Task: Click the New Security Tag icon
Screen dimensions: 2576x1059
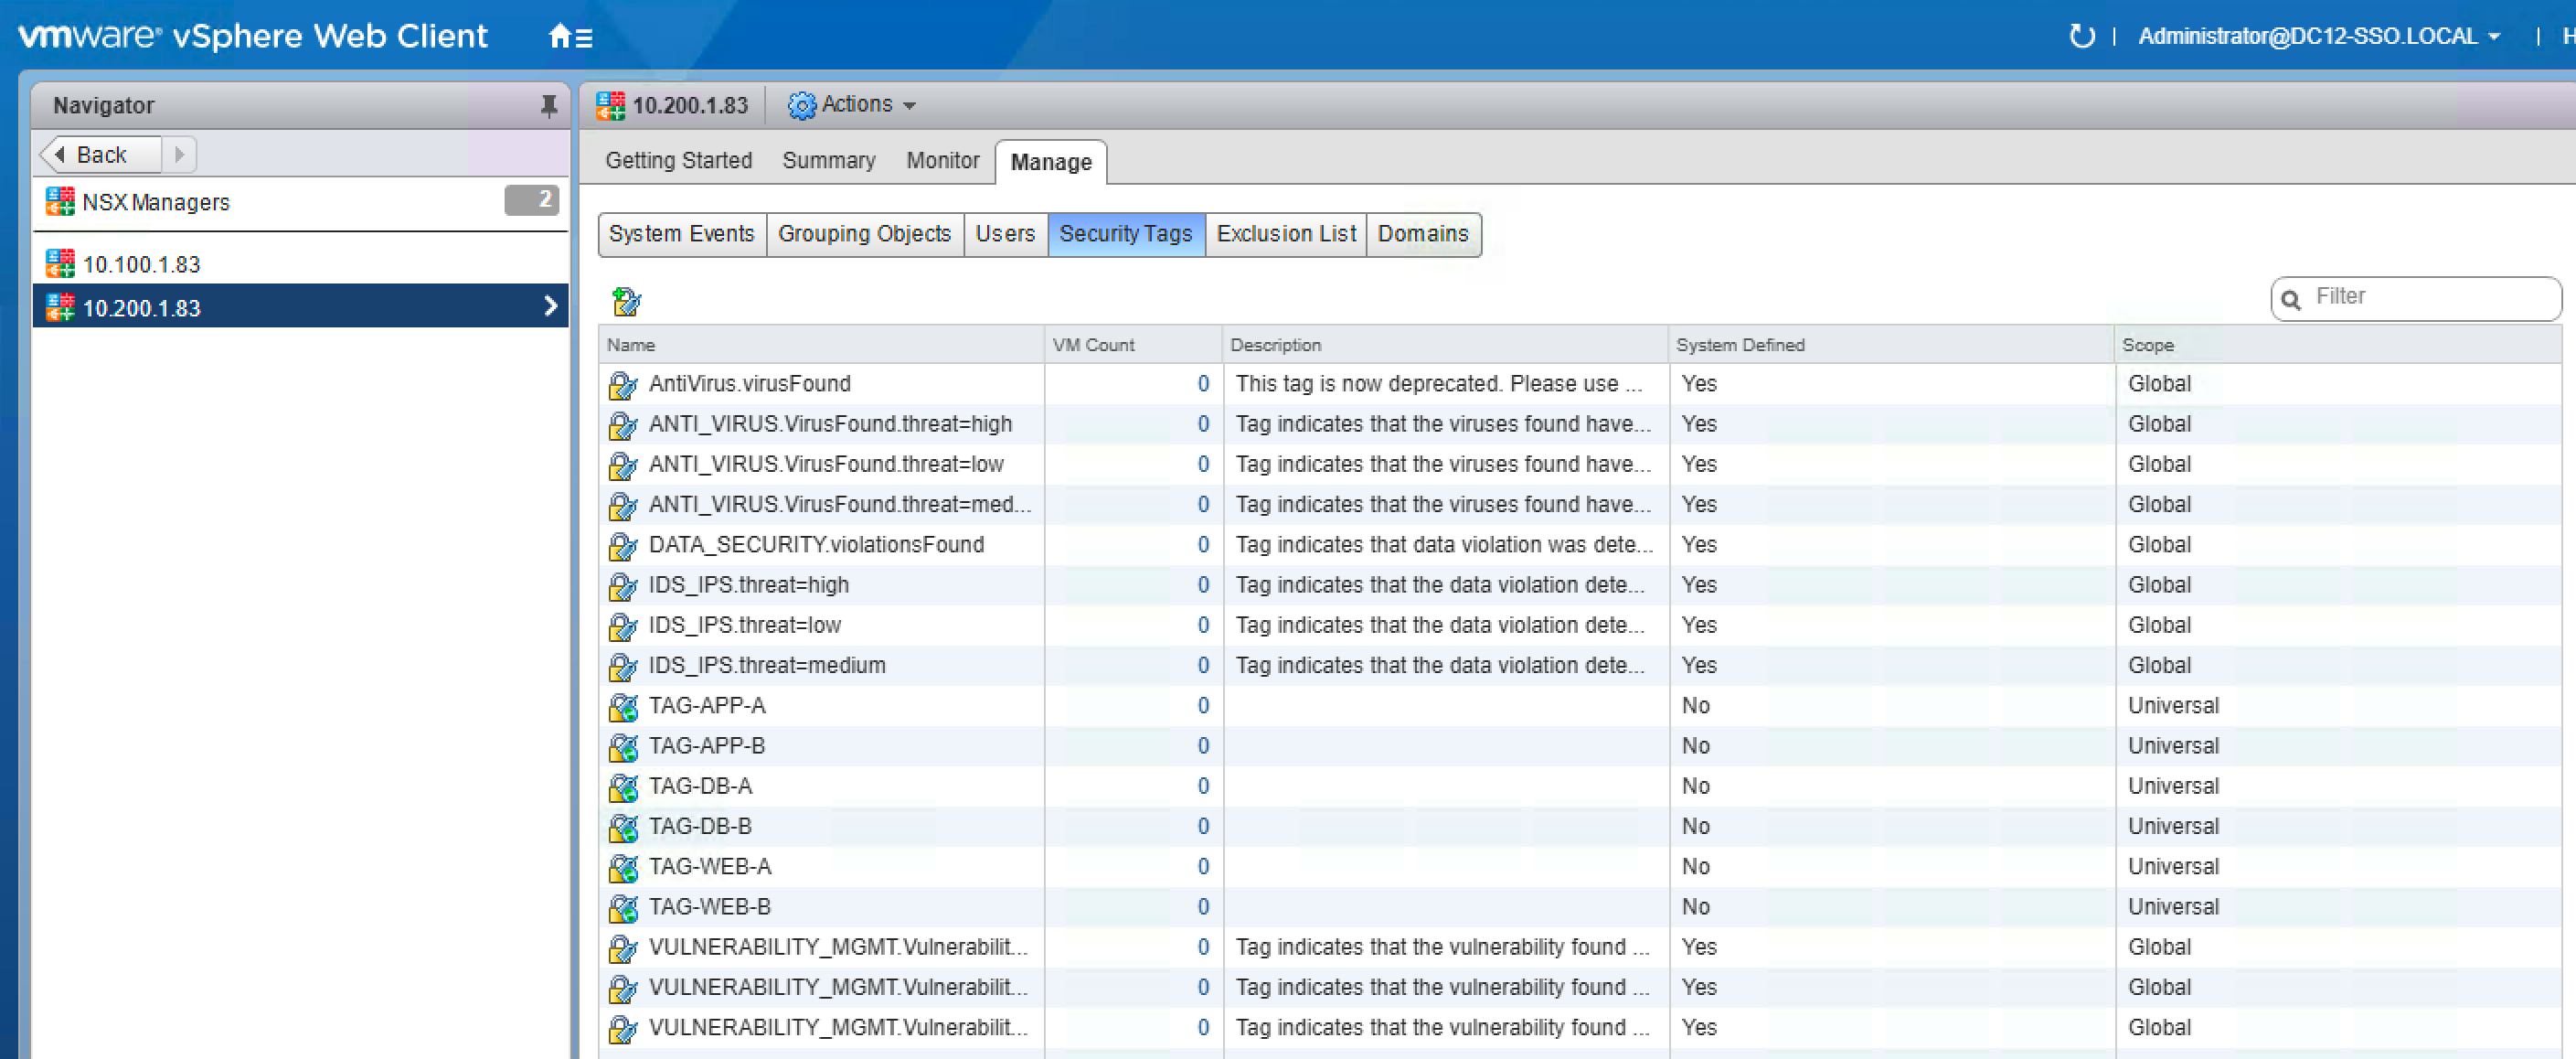Action: [626, 300]
